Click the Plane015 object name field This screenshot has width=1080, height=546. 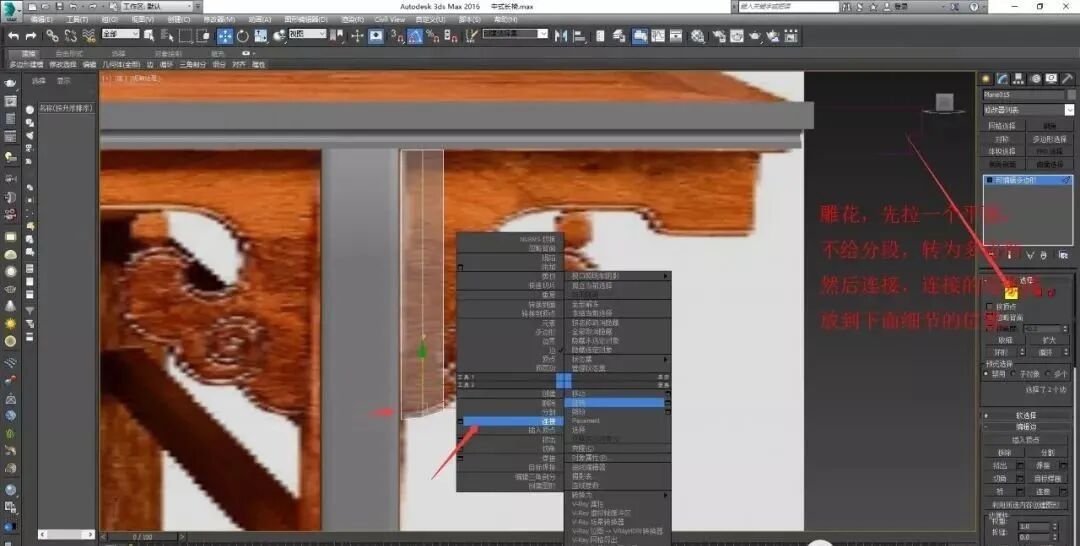tap(1023, 94)
